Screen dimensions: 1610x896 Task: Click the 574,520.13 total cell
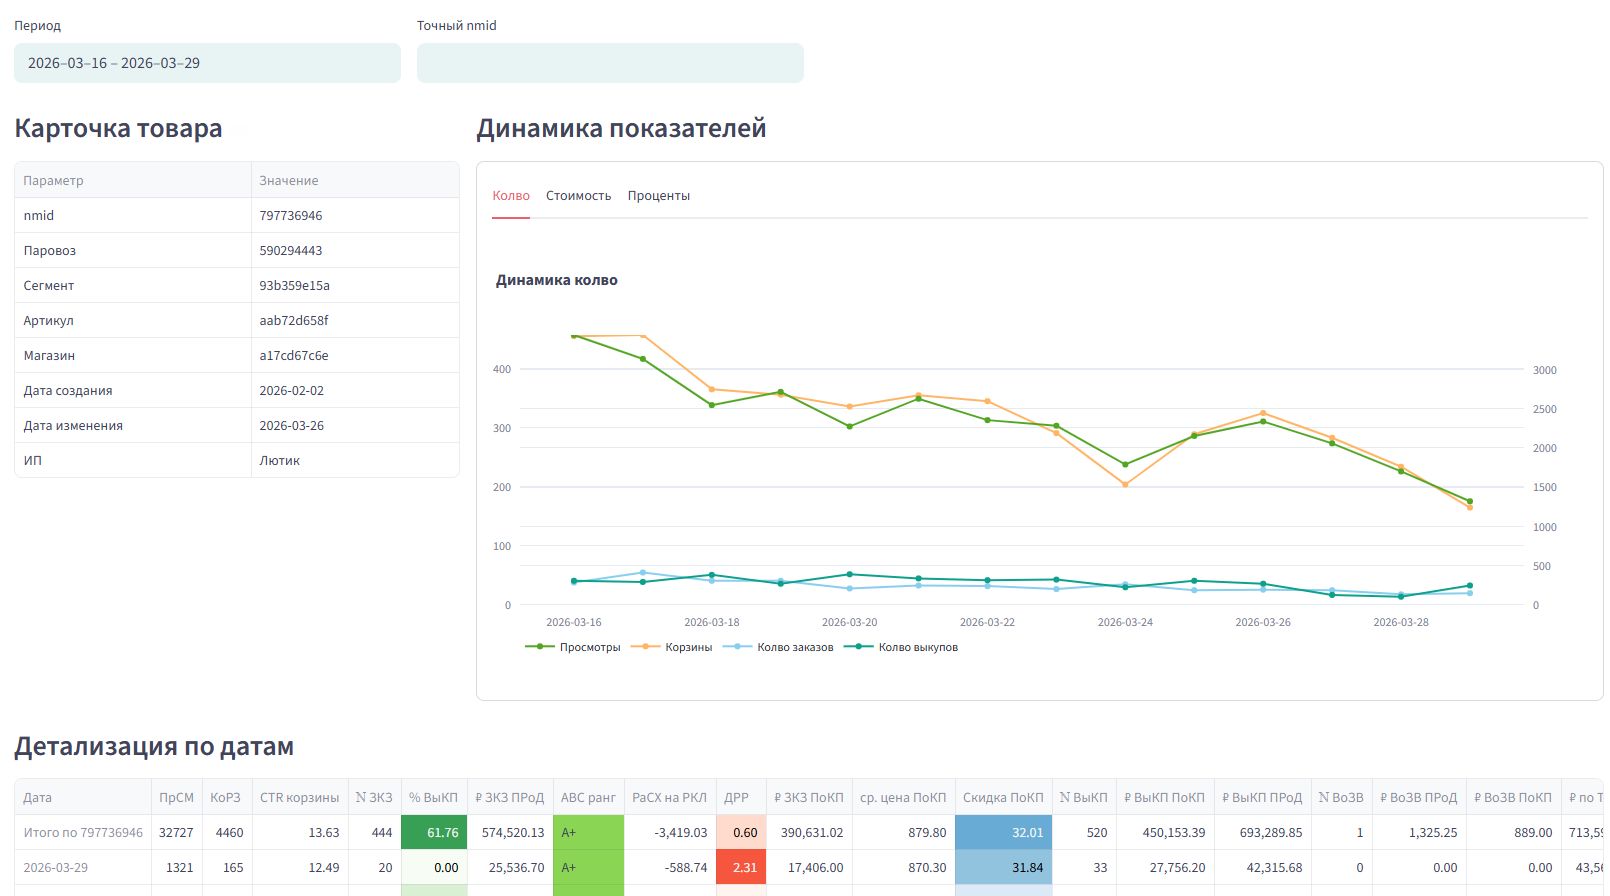coord(510,832)
